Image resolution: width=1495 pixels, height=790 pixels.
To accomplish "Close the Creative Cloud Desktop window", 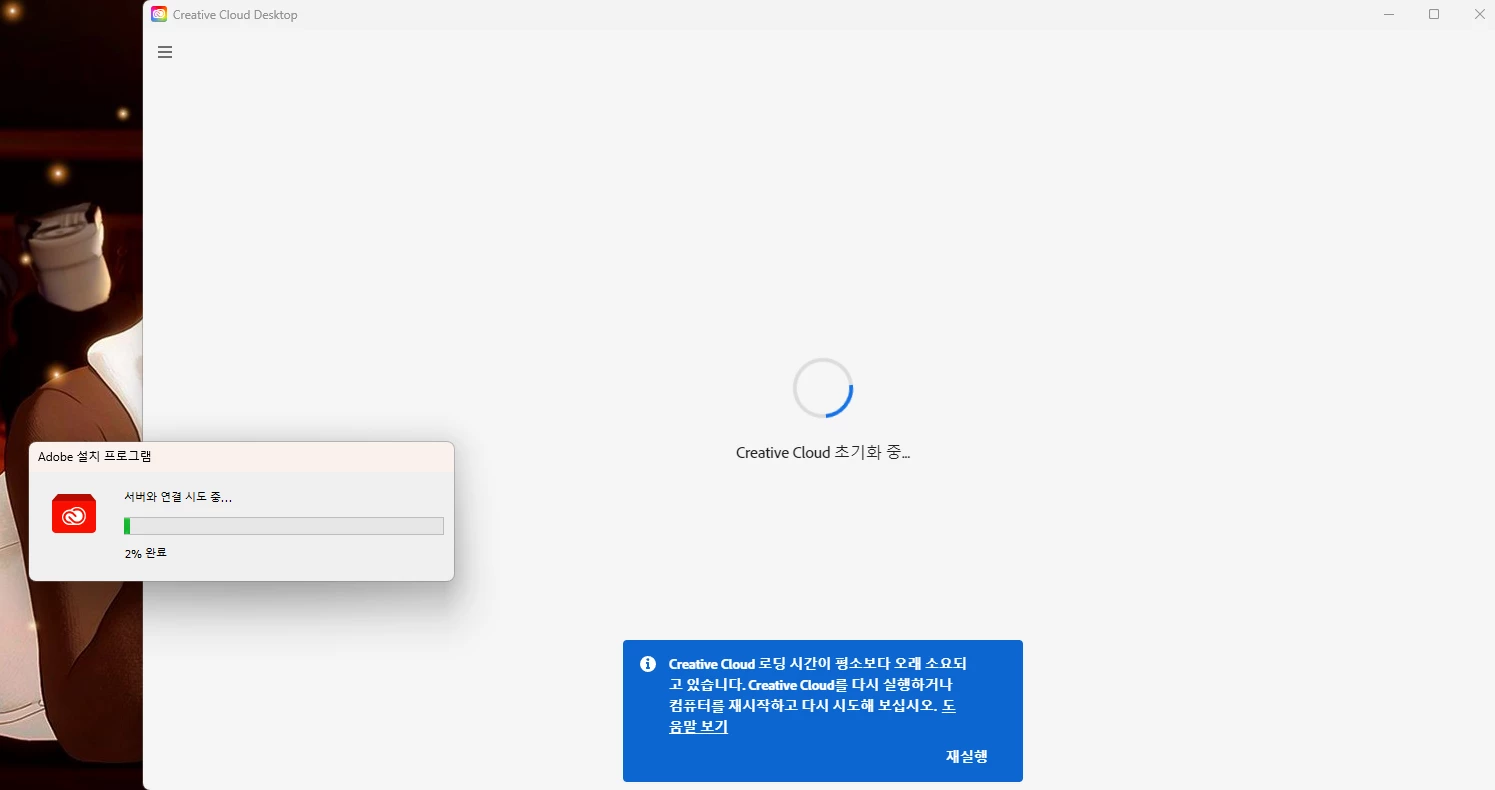I will [1479, 14].
